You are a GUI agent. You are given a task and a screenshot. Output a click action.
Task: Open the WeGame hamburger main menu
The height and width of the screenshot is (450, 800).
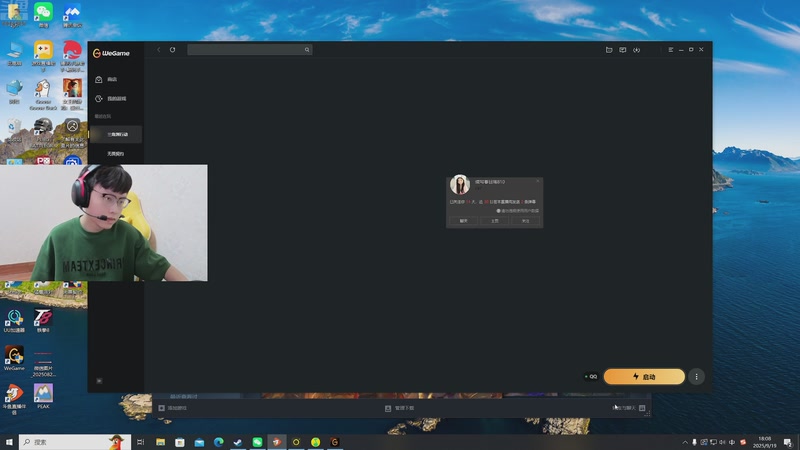(670, 49)
